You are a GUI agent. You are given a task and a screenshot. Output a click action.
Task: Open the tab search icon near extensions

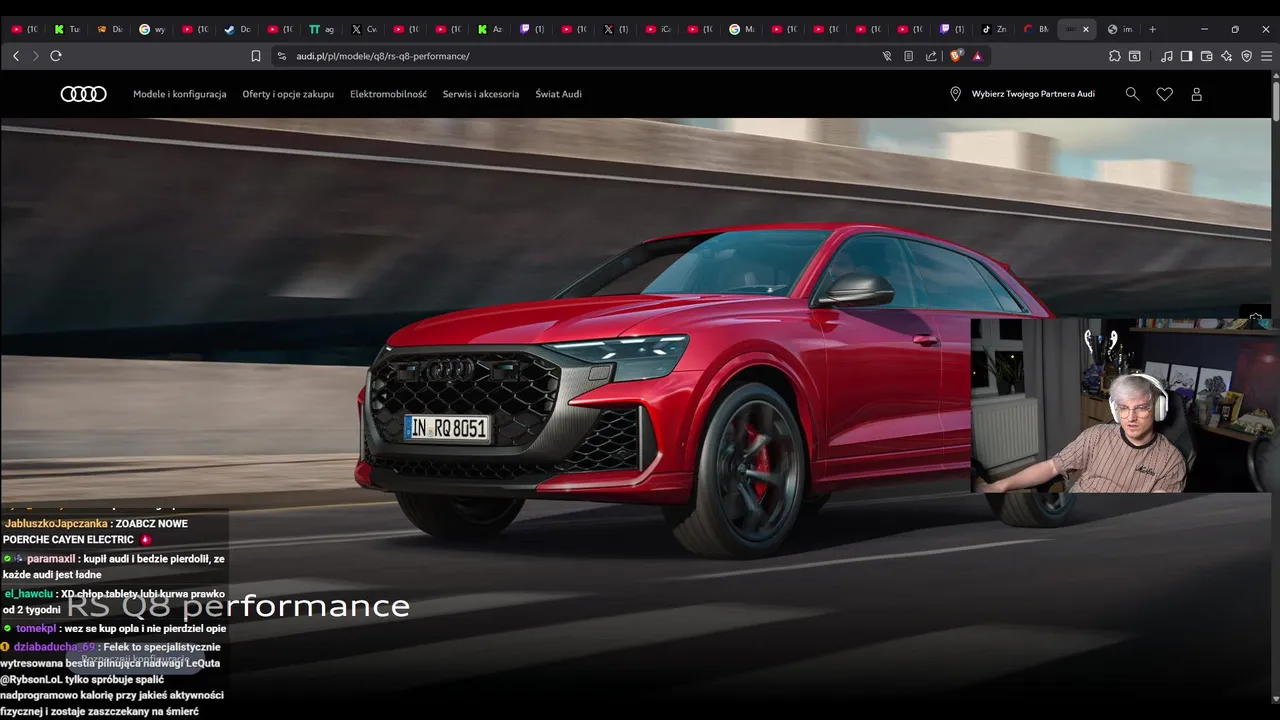(1135, 56)
